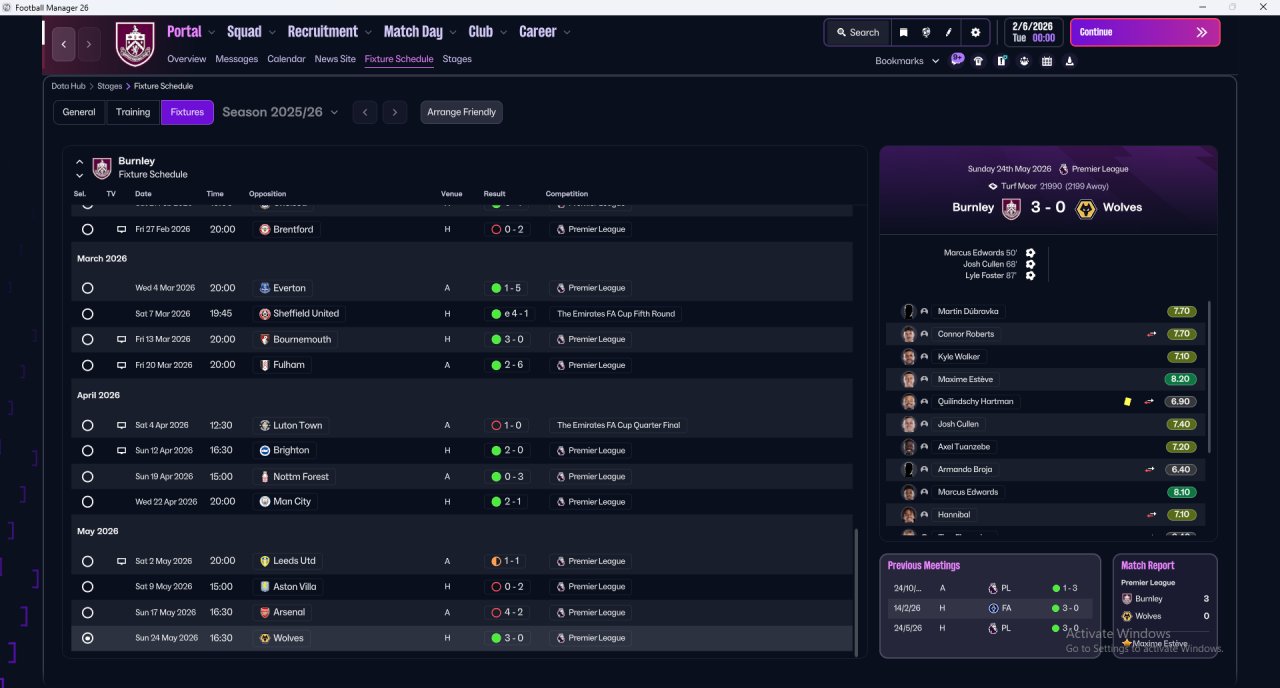The height and width of the screenshot is (688, 1280).
Task: Go to the next season with the right arrow
Action: coord(395,112)
